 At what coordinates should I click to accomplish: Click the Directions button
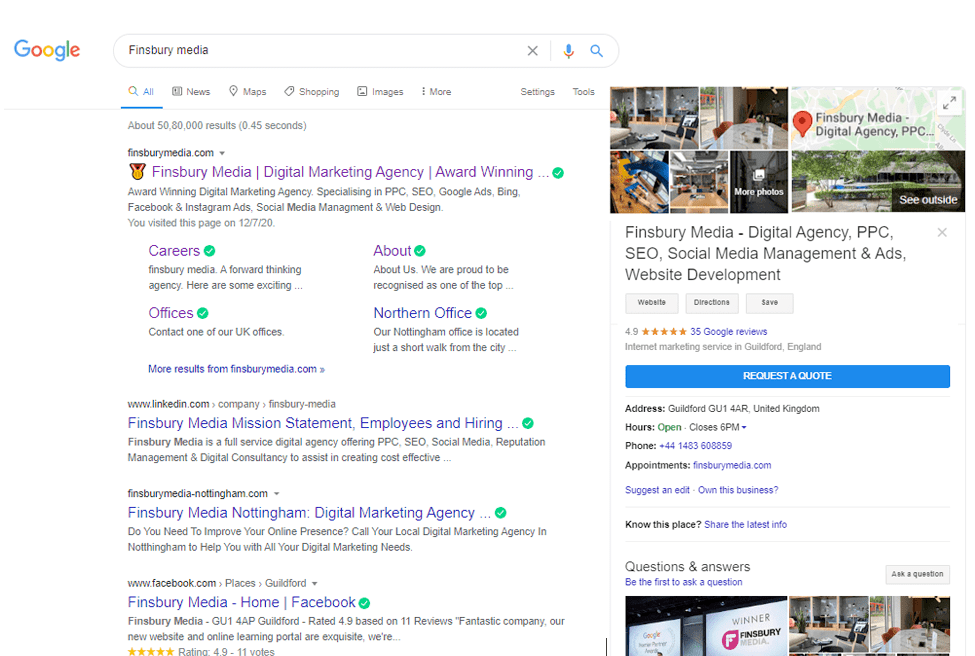point(712,303)
